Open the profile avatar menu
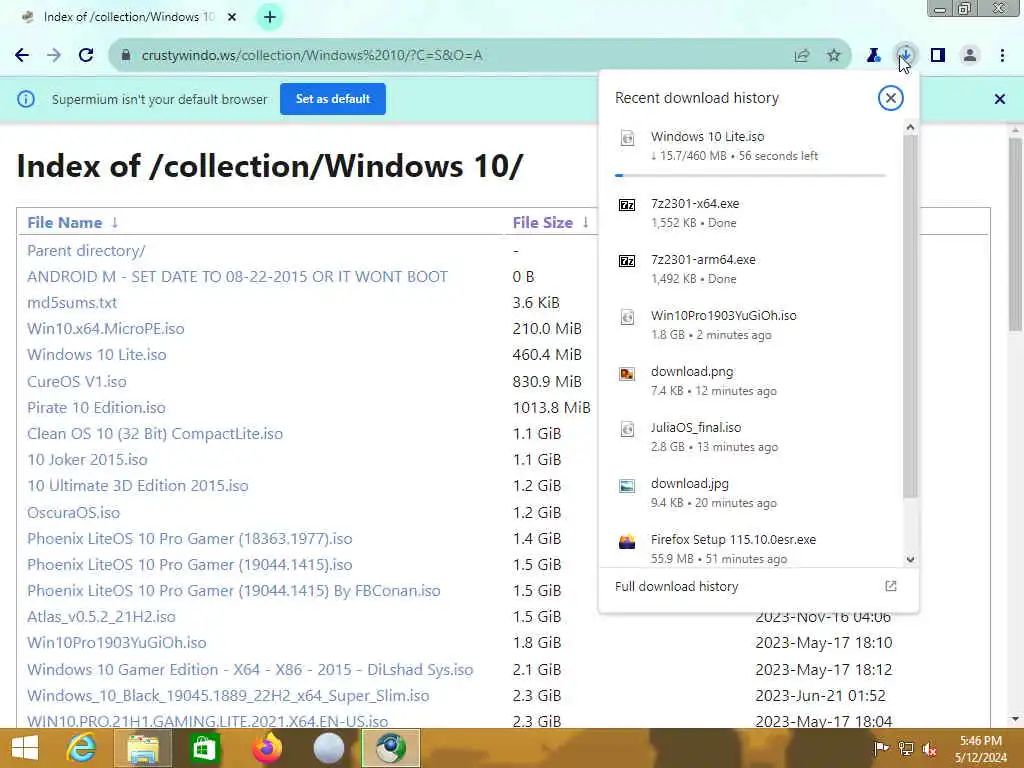This screenshot has width=1024, height=768. [970, 56]
